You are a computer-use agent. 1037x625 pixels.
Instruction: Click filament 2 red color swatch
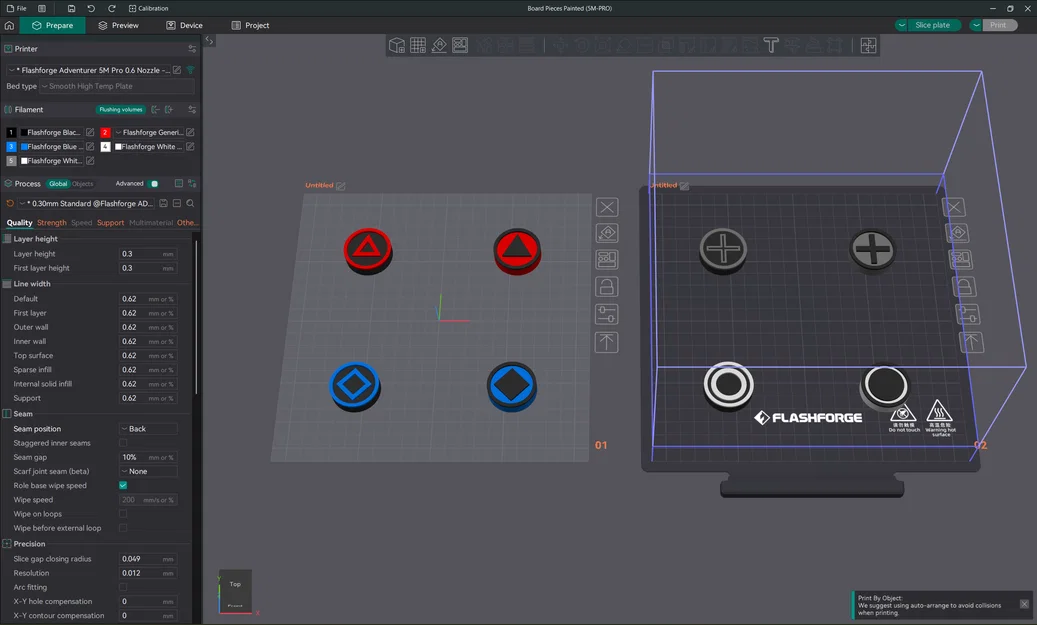[x=105, y=132]
